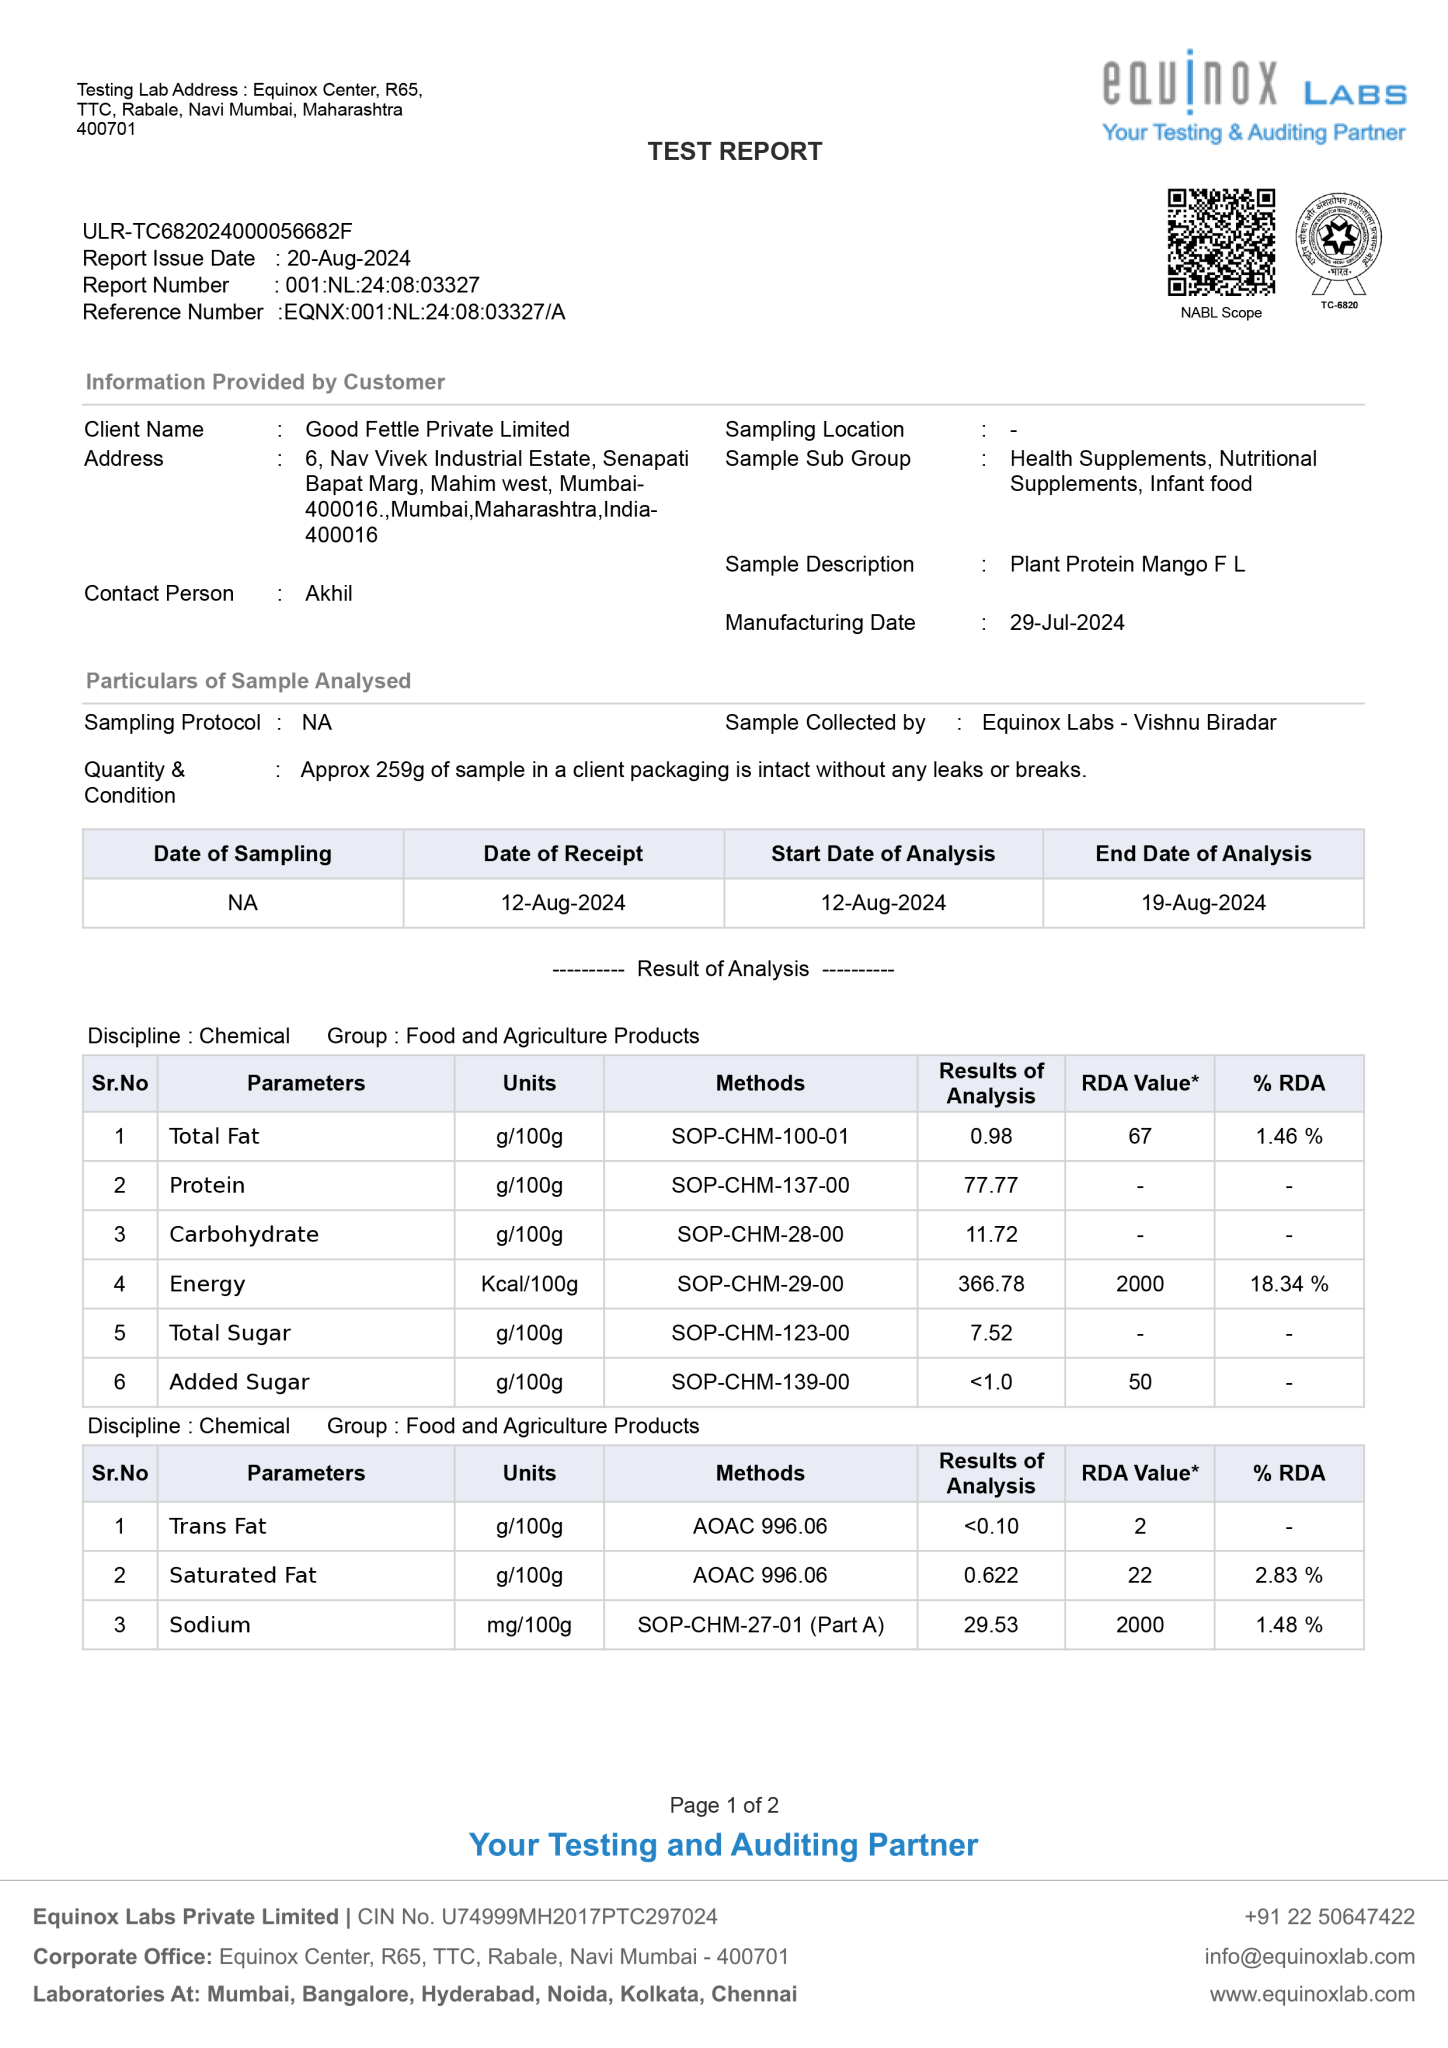Click Sodium result 29.53
The image size is (1448, 2048).
pos(991,1625)
